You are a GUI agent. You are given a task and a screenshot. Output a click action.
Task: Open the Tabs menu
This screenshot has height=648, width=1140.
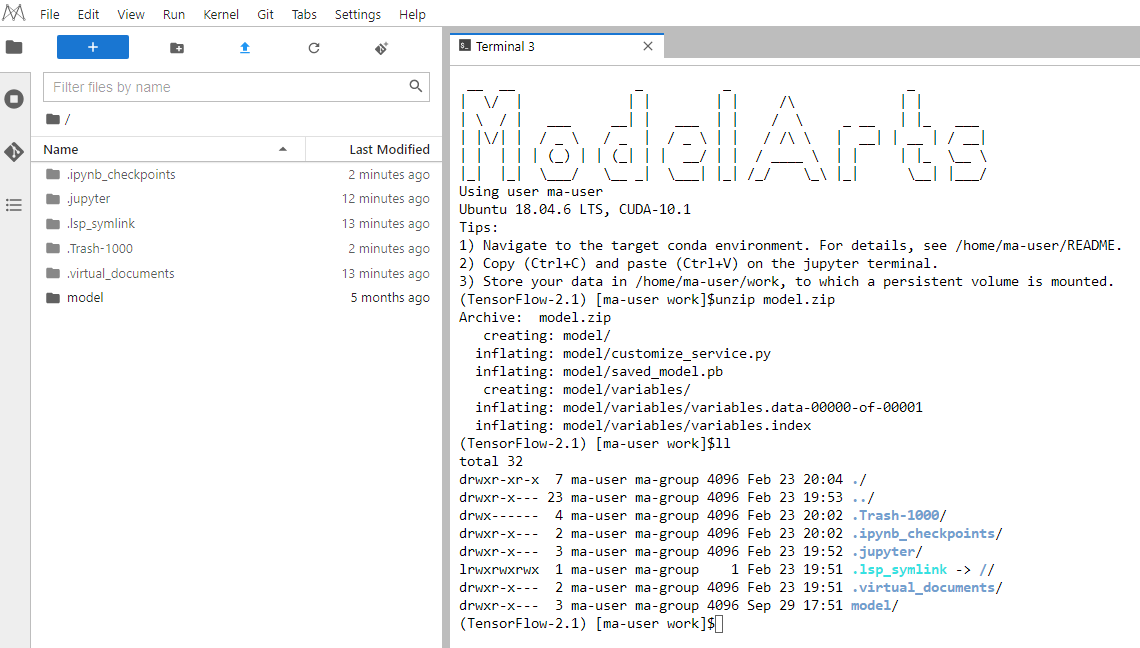point(304,15)
